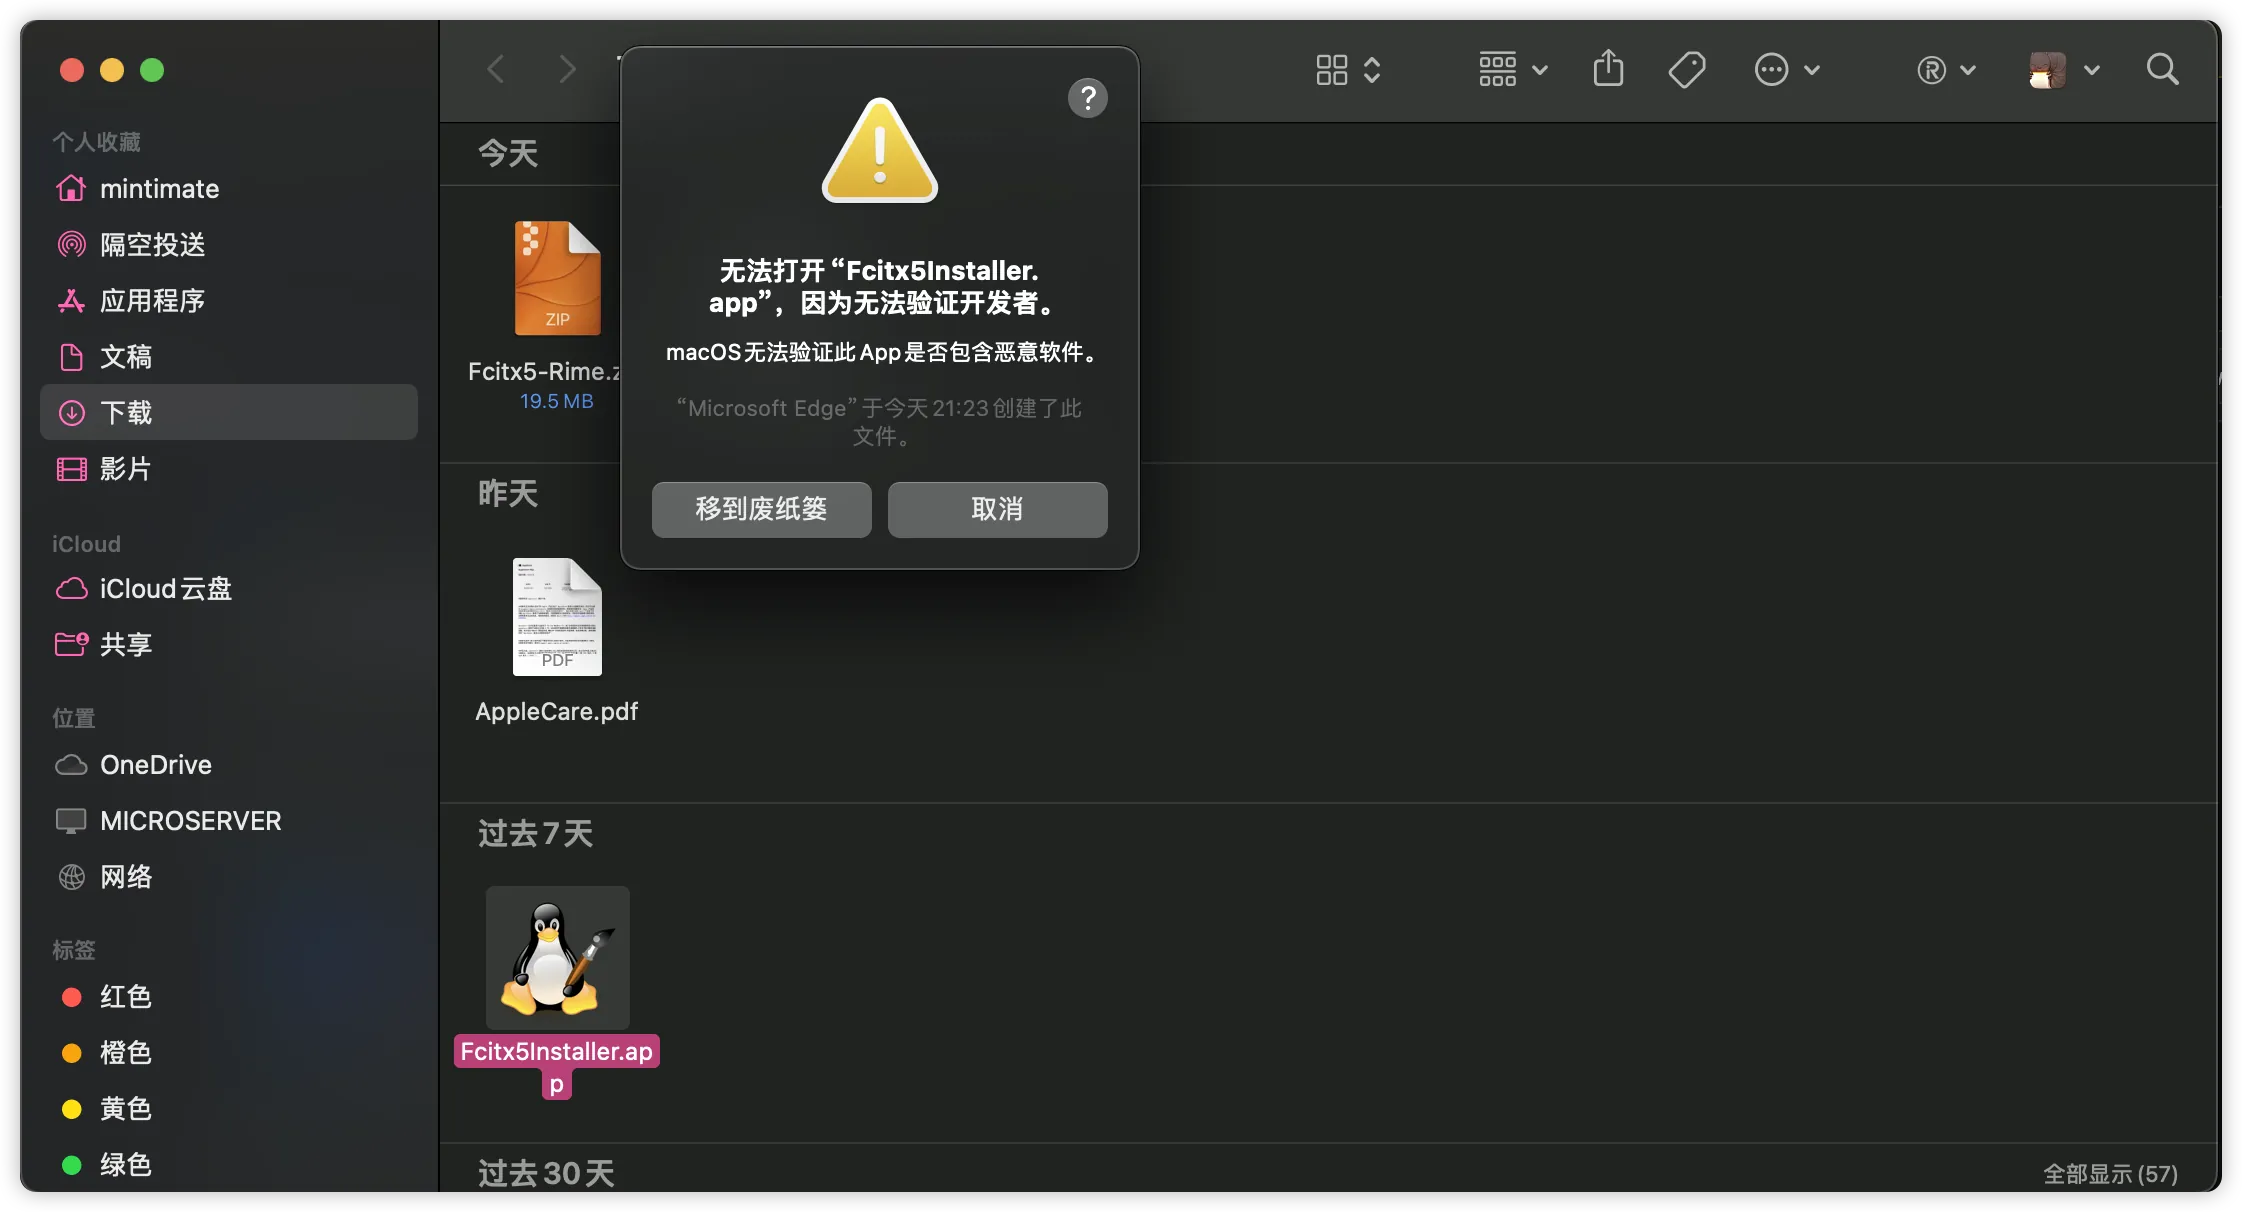Open OneDrive location in sidebar
The height and width of the screenshot is (1212, 2242).
[x=228, y=765]
